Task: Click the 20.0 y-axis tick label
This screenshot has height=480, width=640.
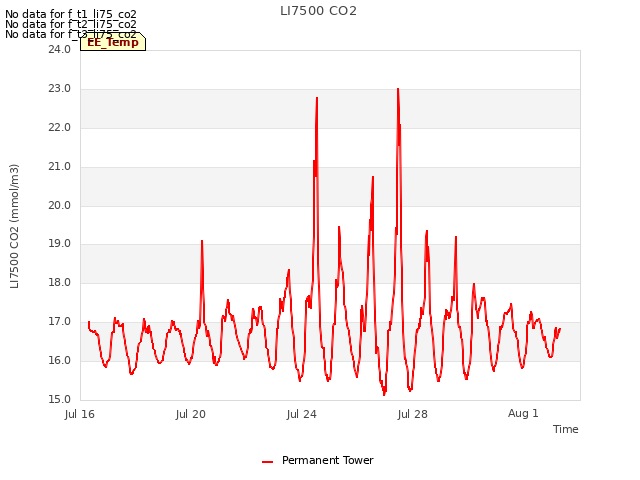Action: (x=59, y=205)
